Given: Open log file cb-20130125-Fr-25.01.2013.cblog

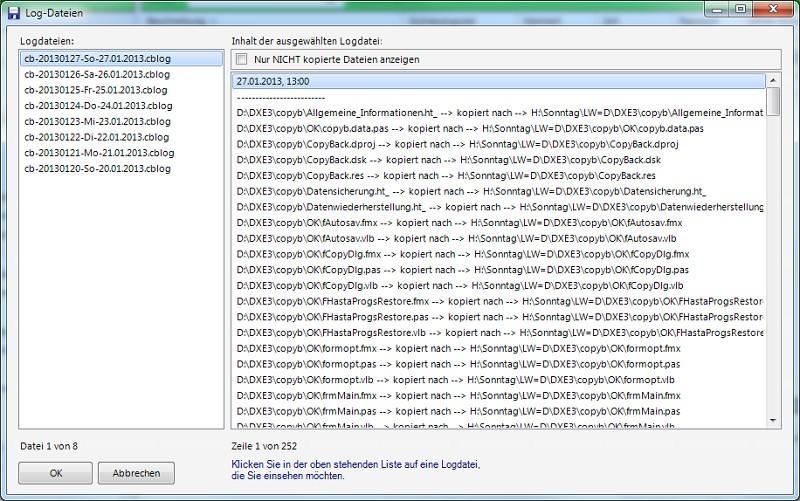Looking at the screenshot, I should 95,90.
